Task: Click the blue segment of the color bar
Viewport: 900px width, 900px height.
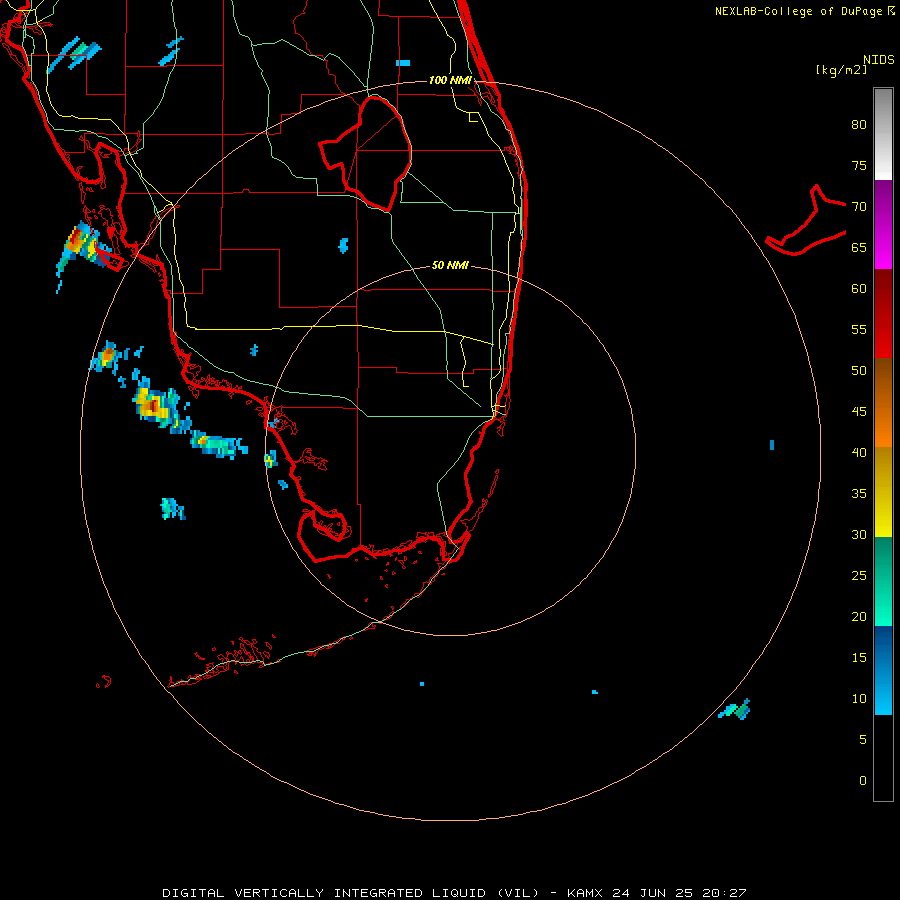Action: coord(883,670)
